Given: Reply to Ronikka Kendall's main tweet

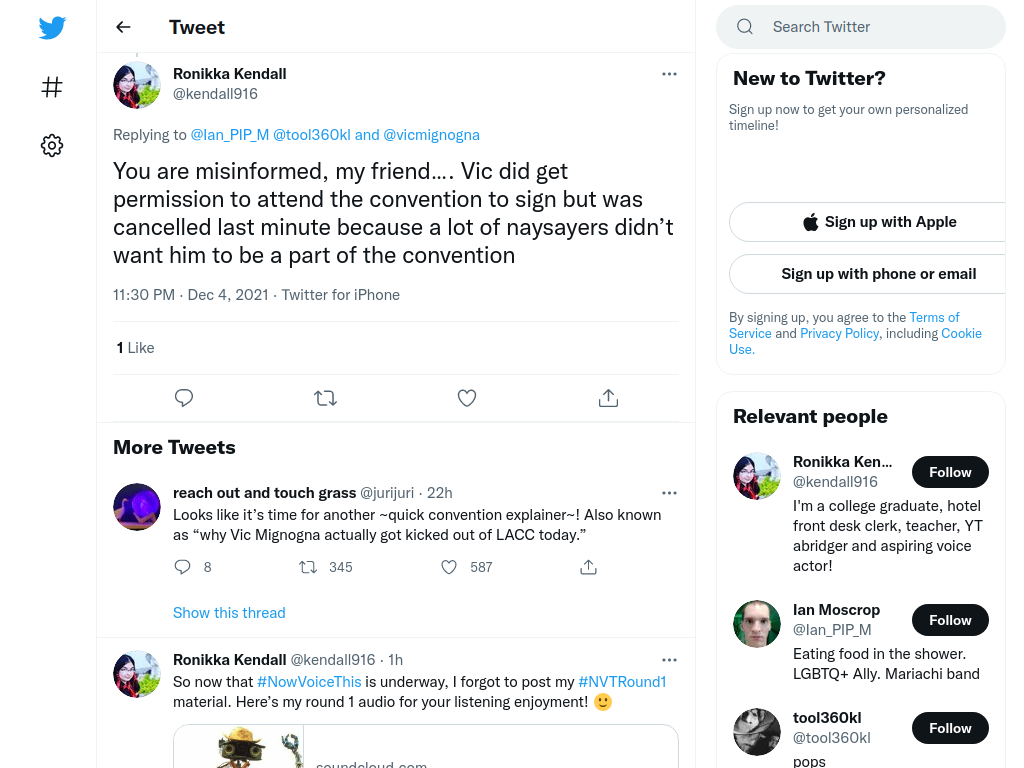Looking at the screenshot, I should (x=184, y=398).
